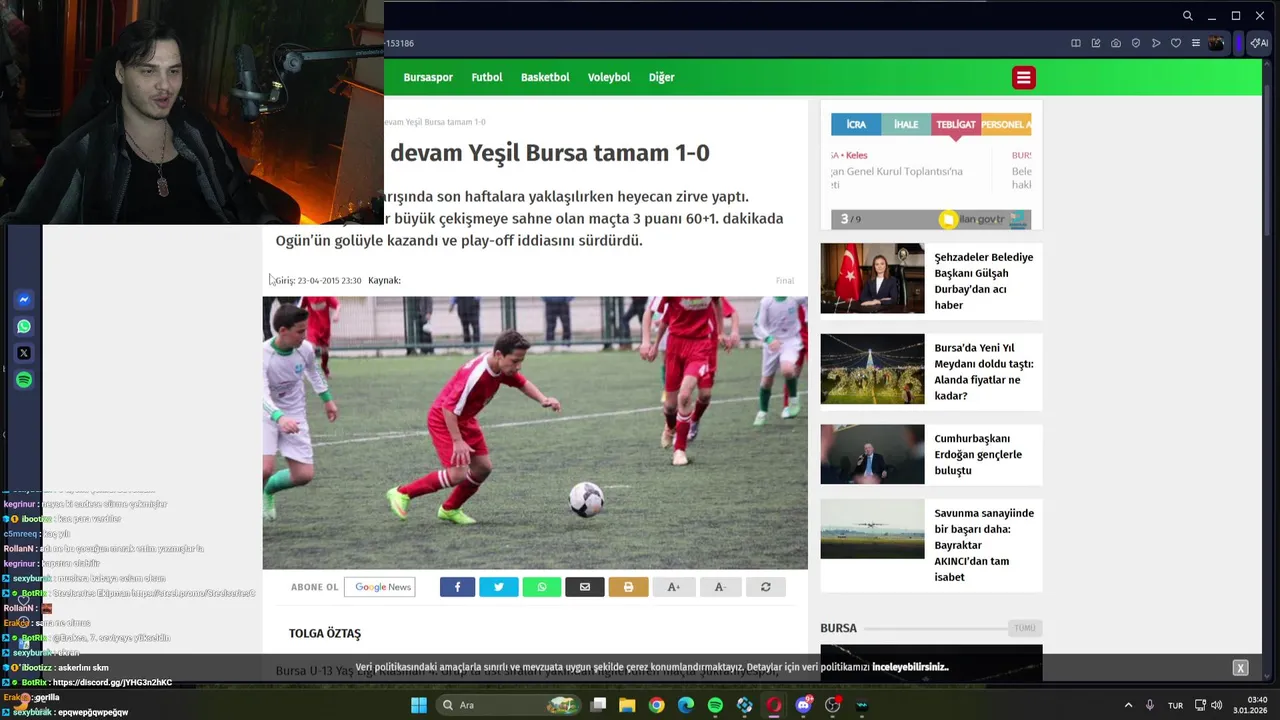The width and height of the screenshot is (1280, 720).
Task: Open the Bursa'da Yeni Yıl Meydanı article
Action: pos(983,372)
